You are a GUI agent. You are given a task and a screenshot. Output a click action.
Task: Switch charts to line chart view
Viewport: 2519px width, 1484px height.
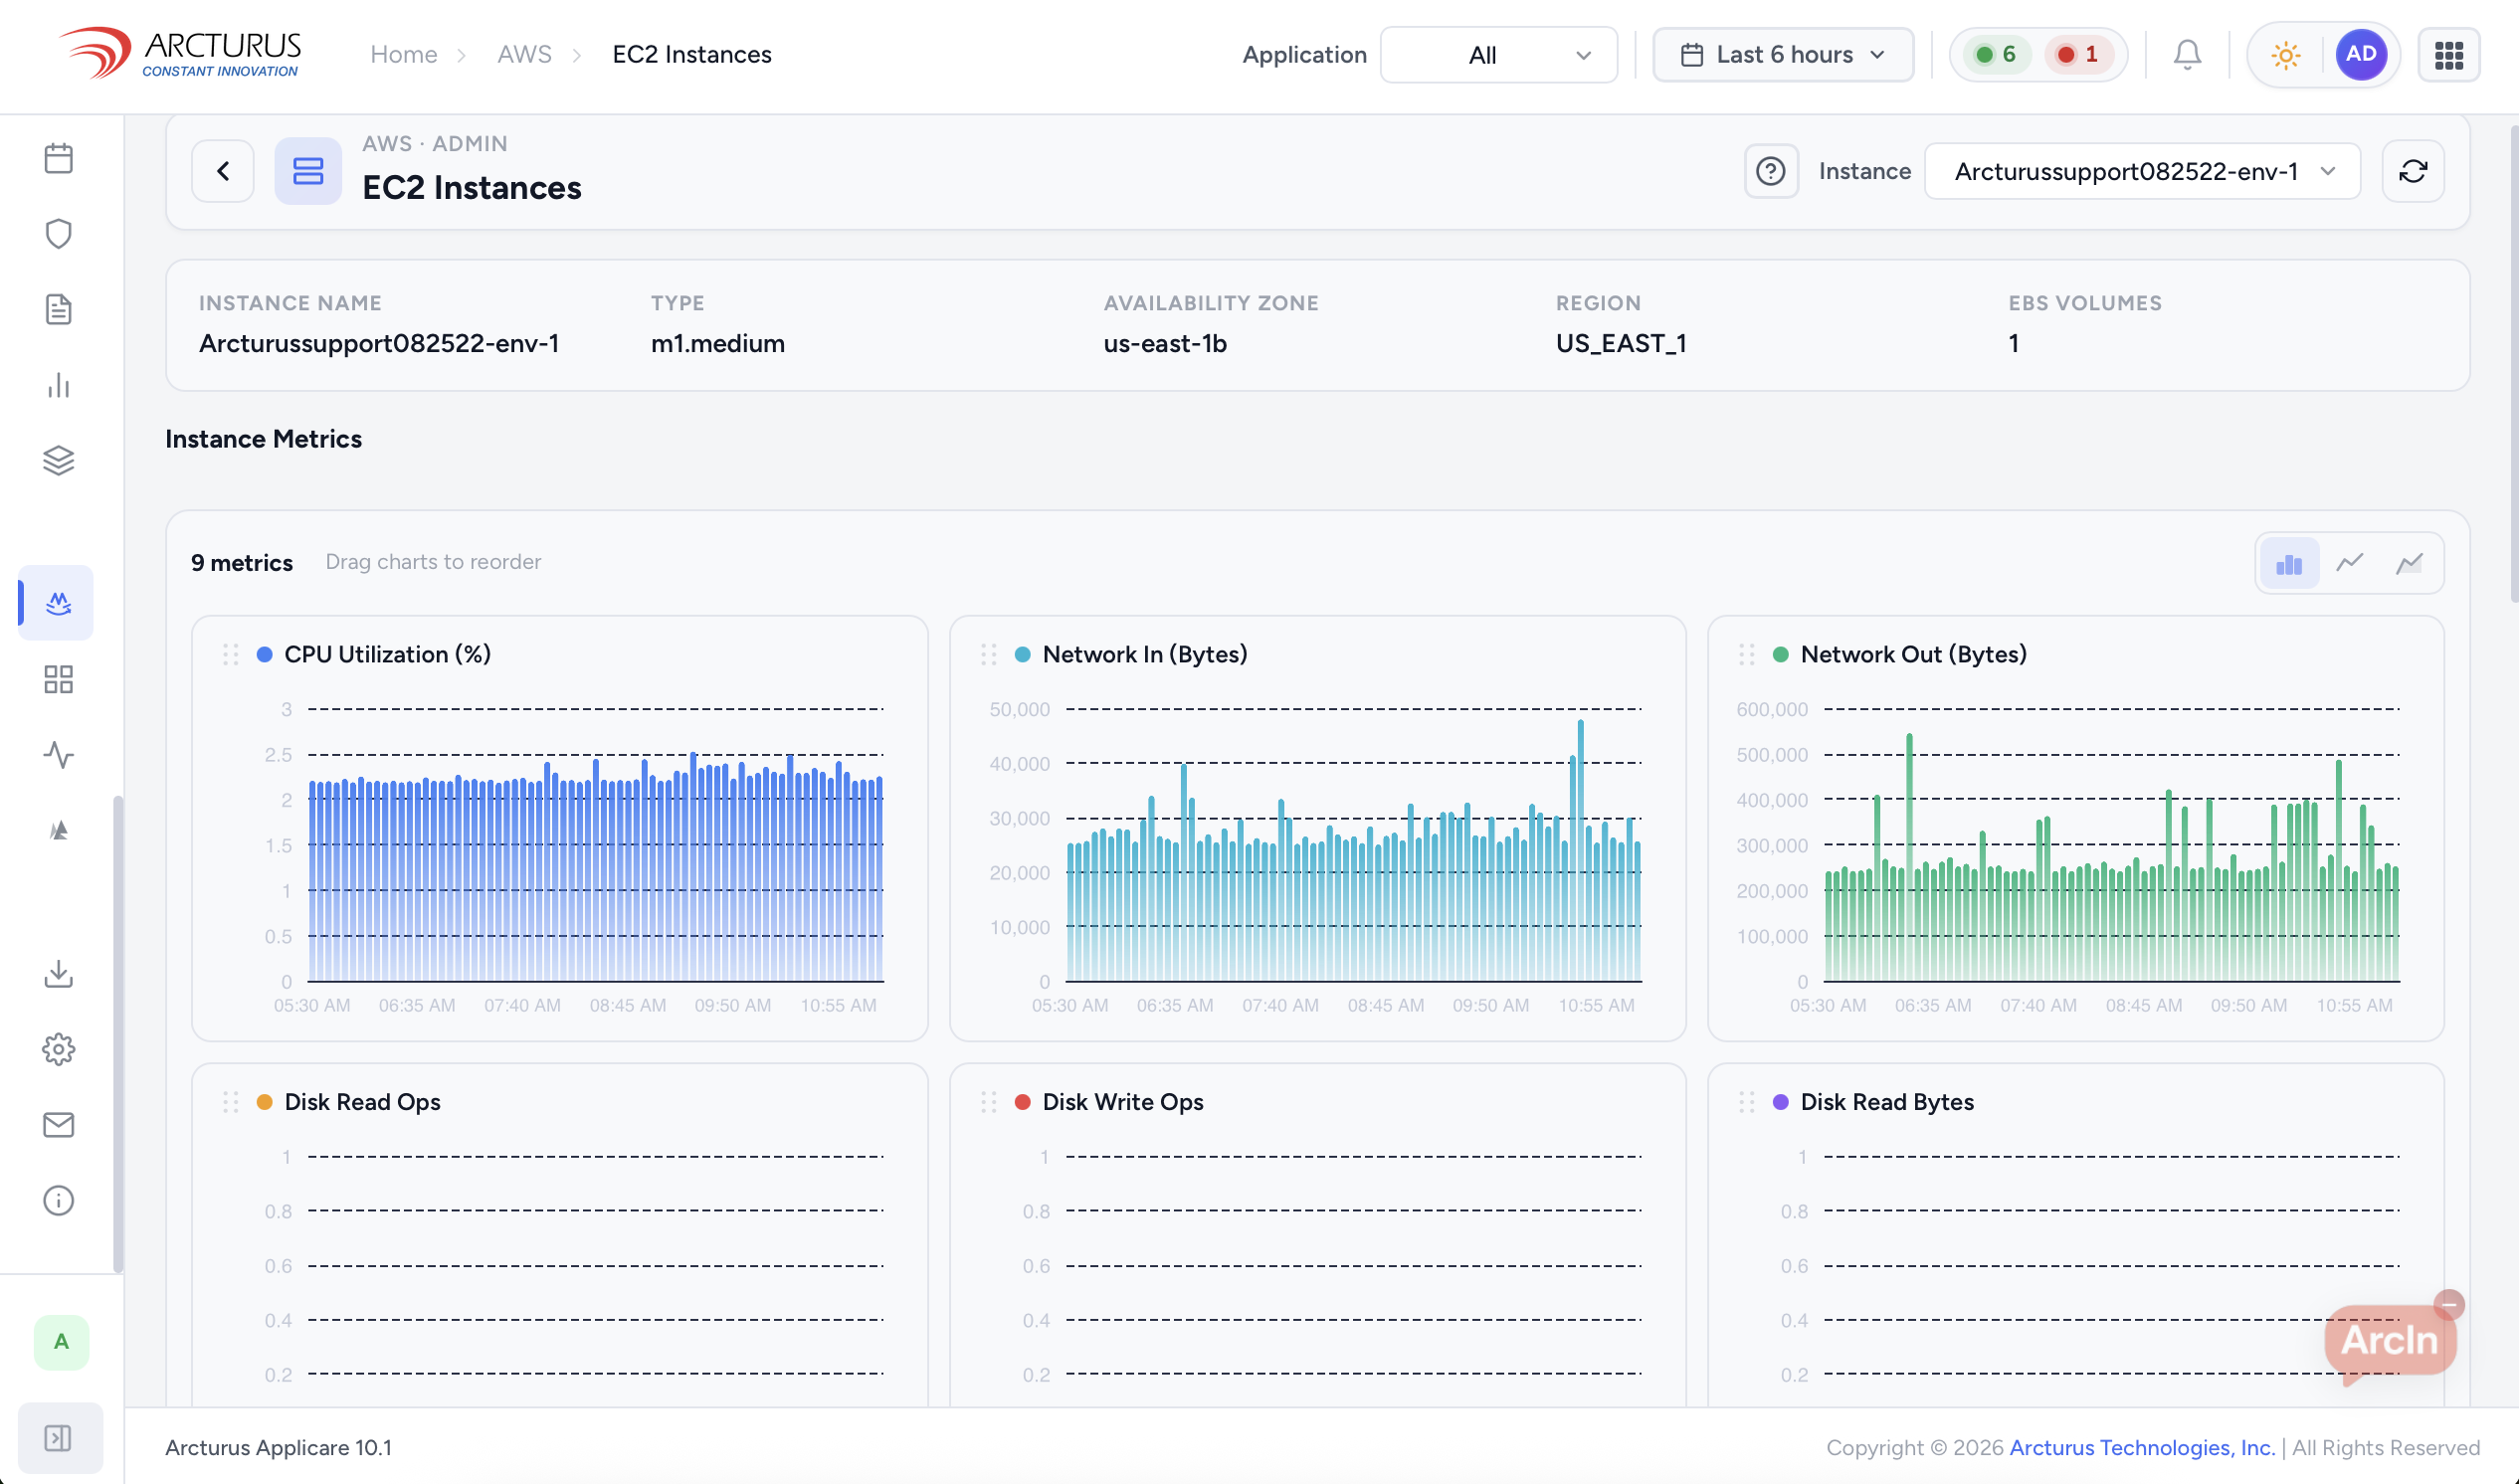point(2349,563)
